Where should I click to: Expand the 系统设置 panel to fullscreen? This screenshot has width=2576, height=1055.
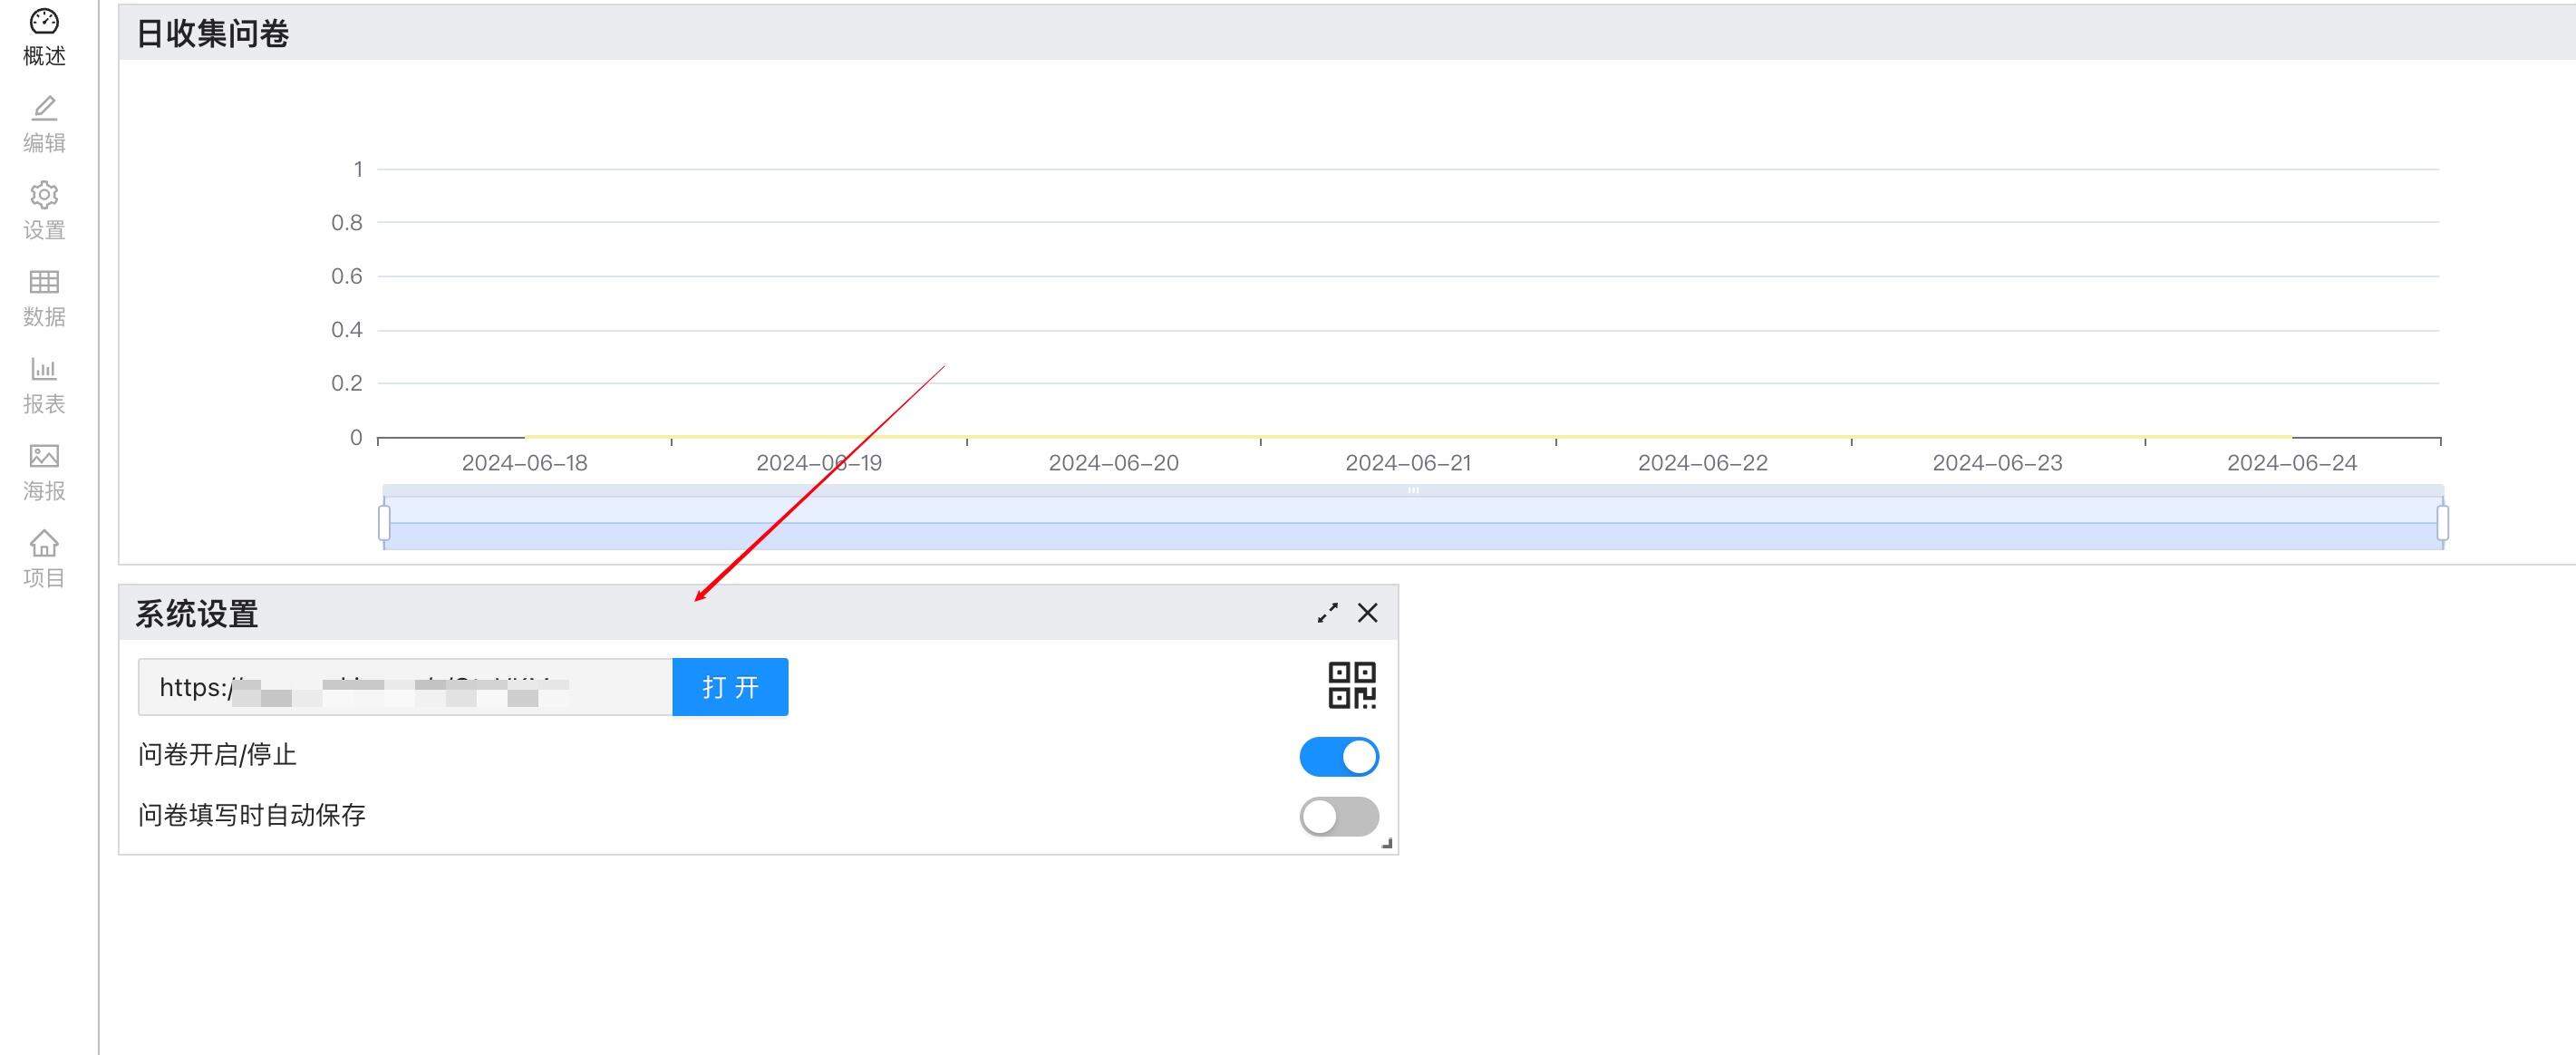pos(1327,613)
